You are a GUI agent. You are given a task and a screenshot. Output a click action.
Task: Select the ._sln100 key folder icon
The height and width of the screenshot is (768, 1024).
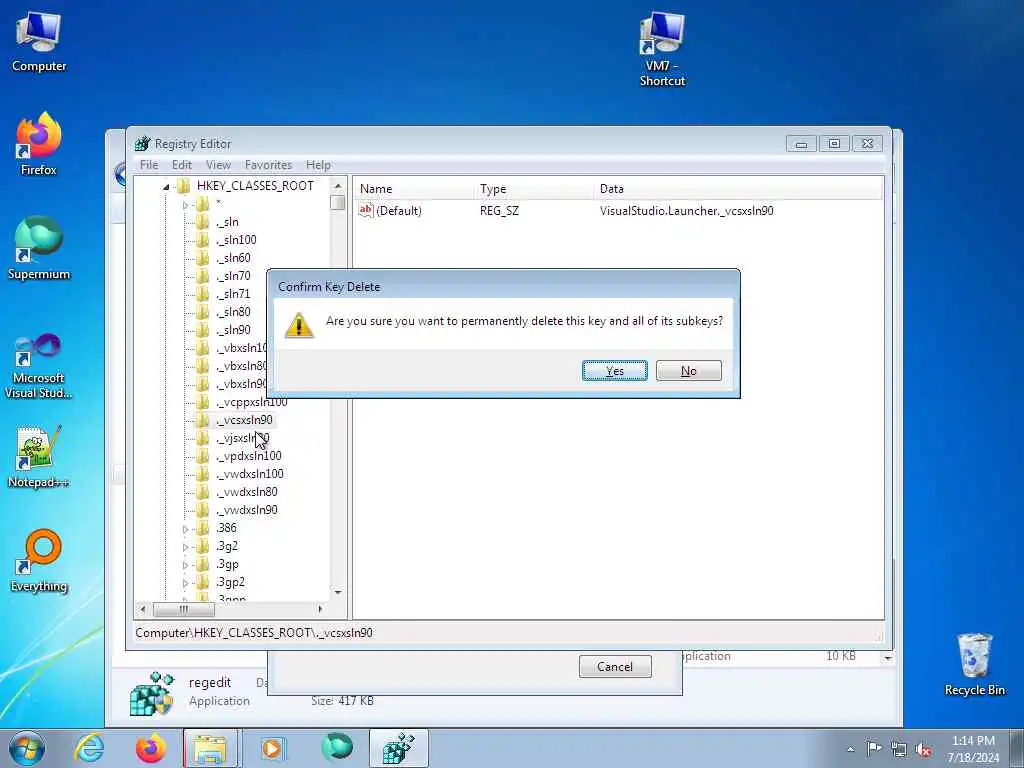203,240
